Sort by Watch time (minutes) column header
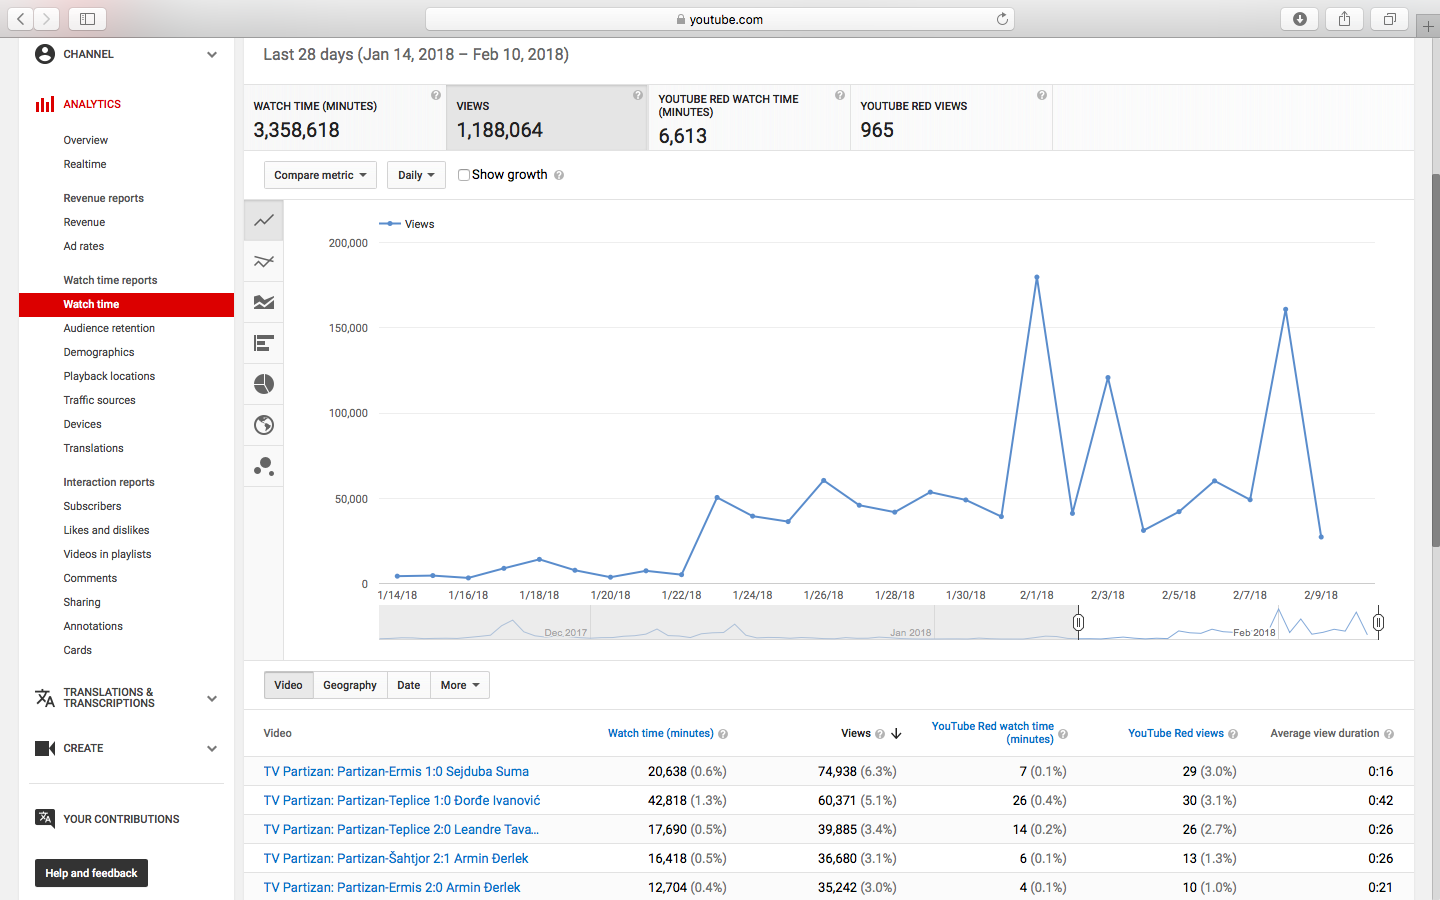This screenshot has width=1440, height=900. (661, 733)
